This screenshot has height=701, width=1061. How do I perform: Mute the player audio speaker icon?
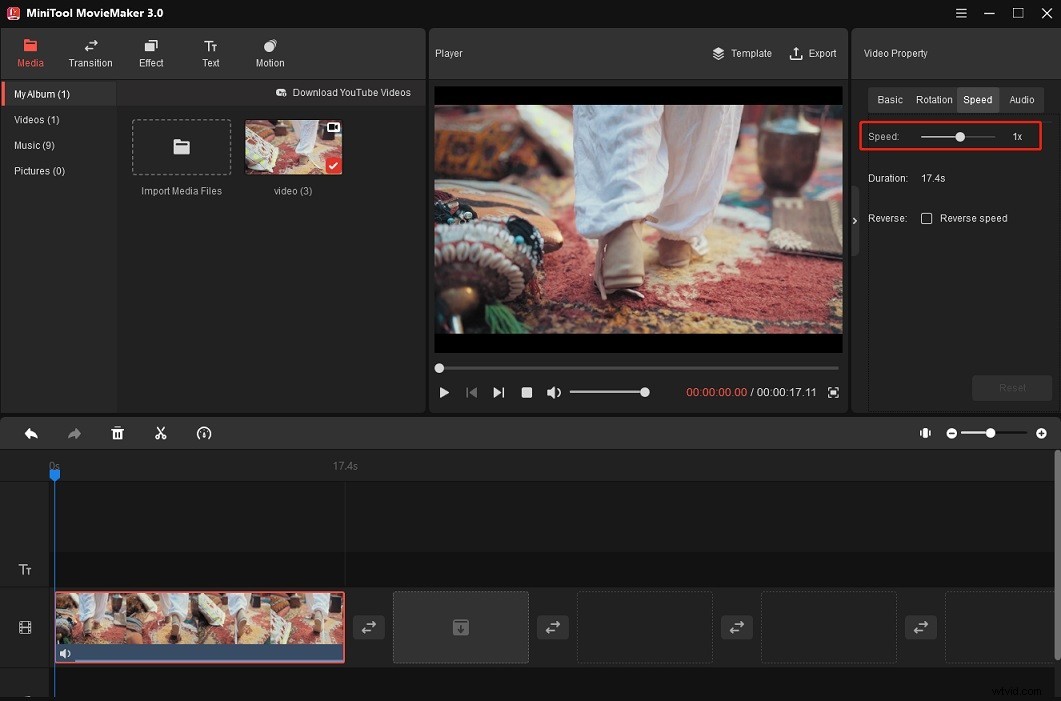point(554,392)
